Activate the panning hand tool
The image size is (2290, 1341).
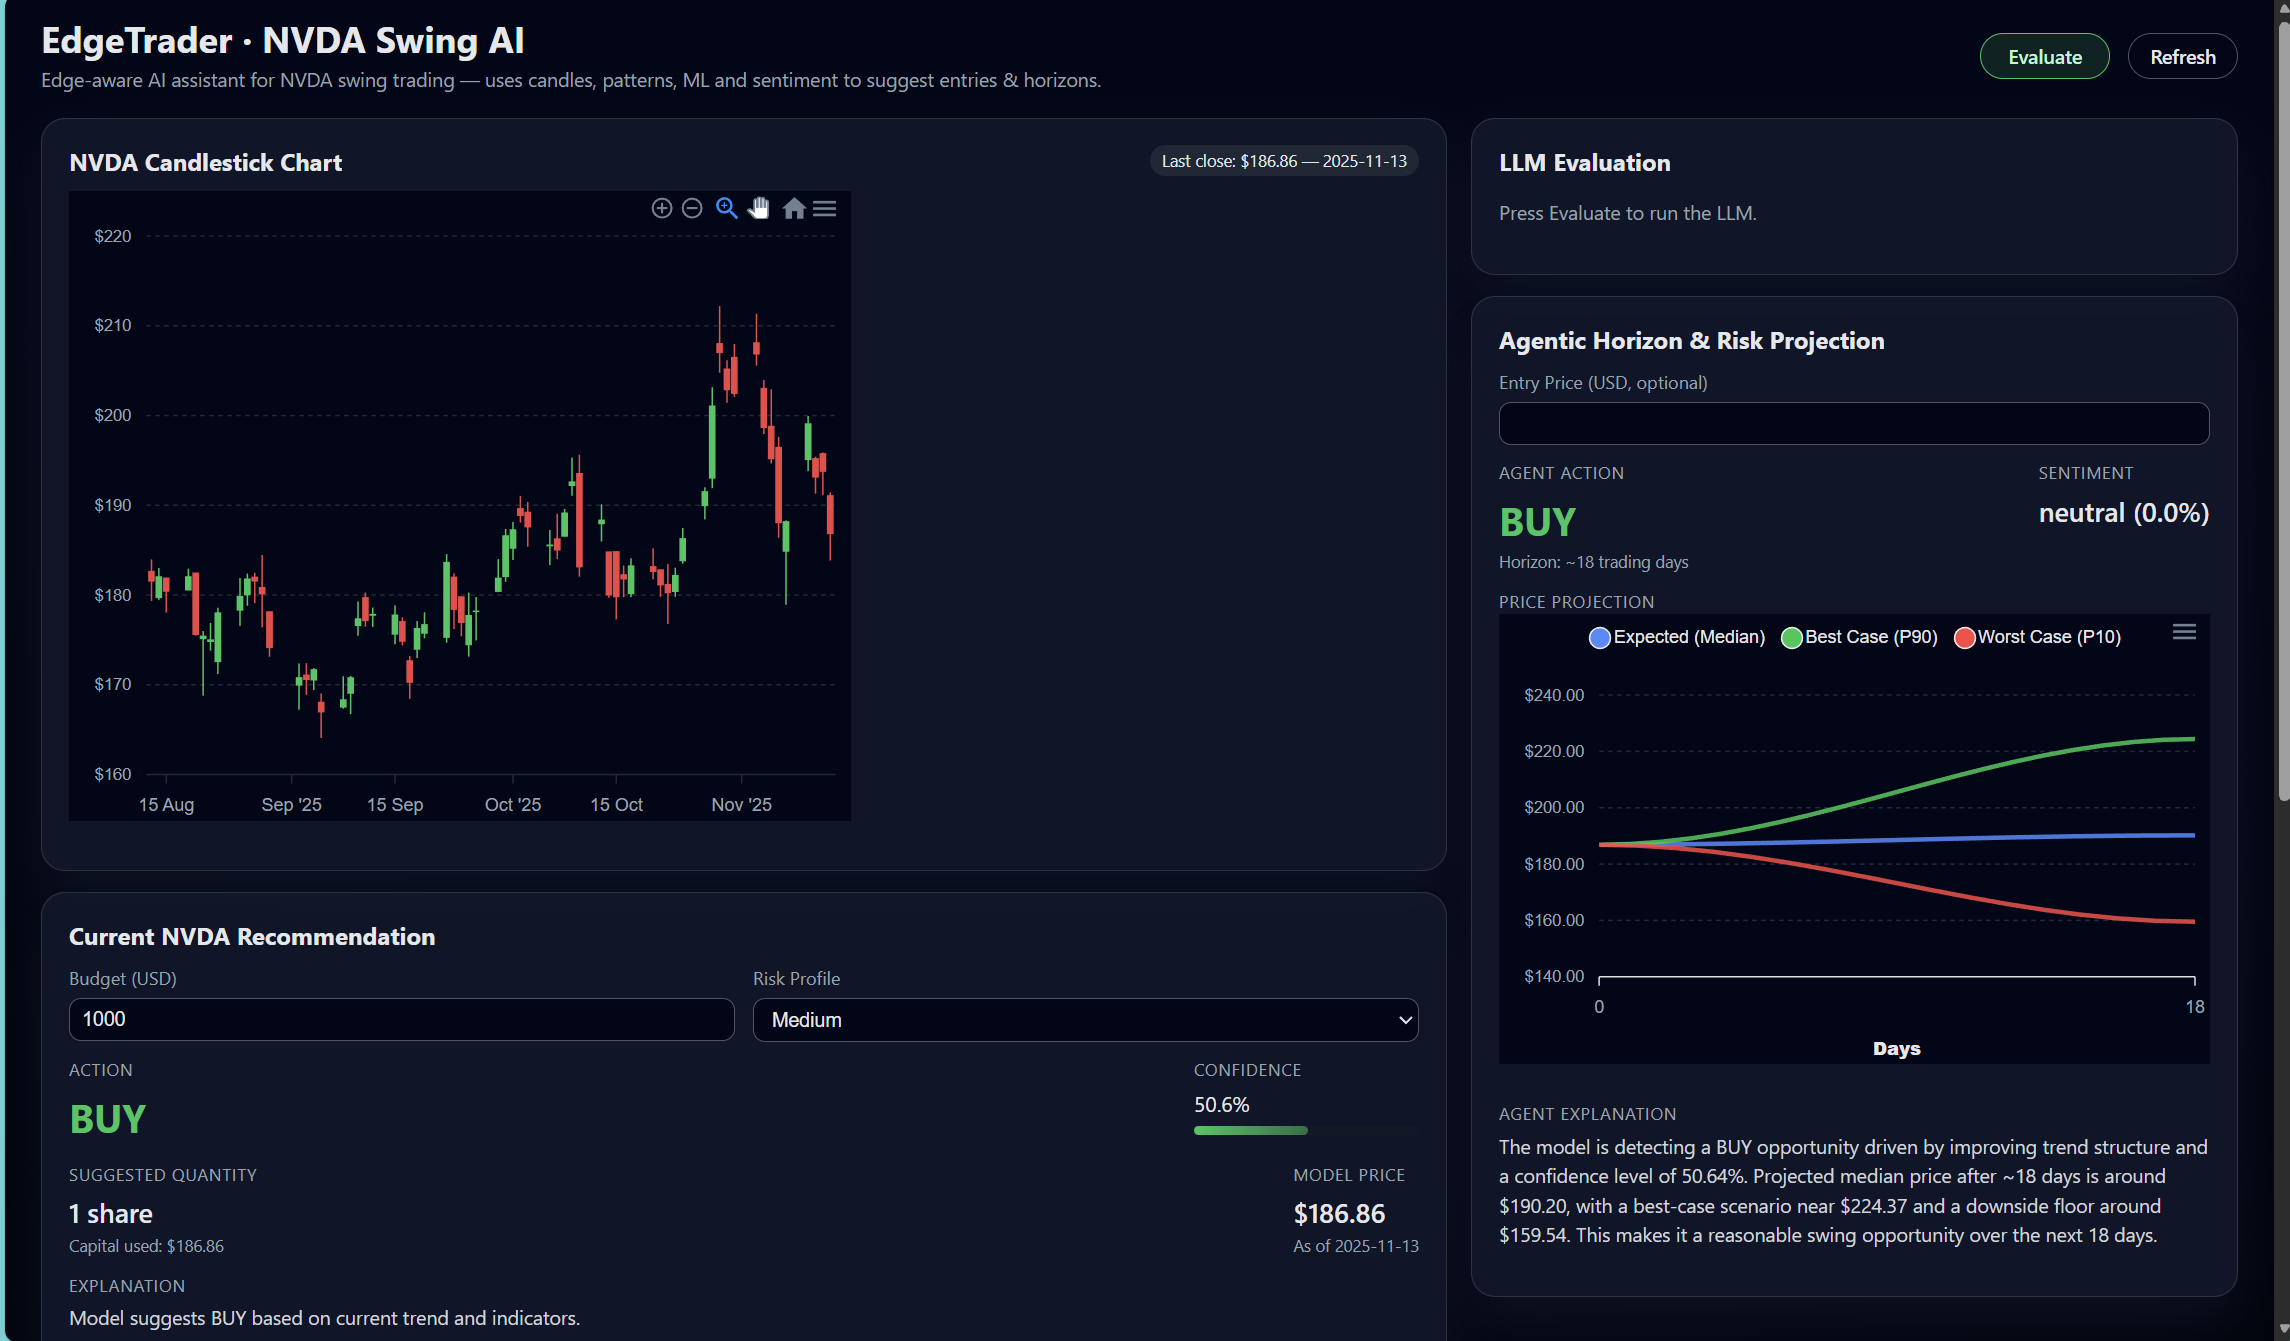(x=760, y=208)
